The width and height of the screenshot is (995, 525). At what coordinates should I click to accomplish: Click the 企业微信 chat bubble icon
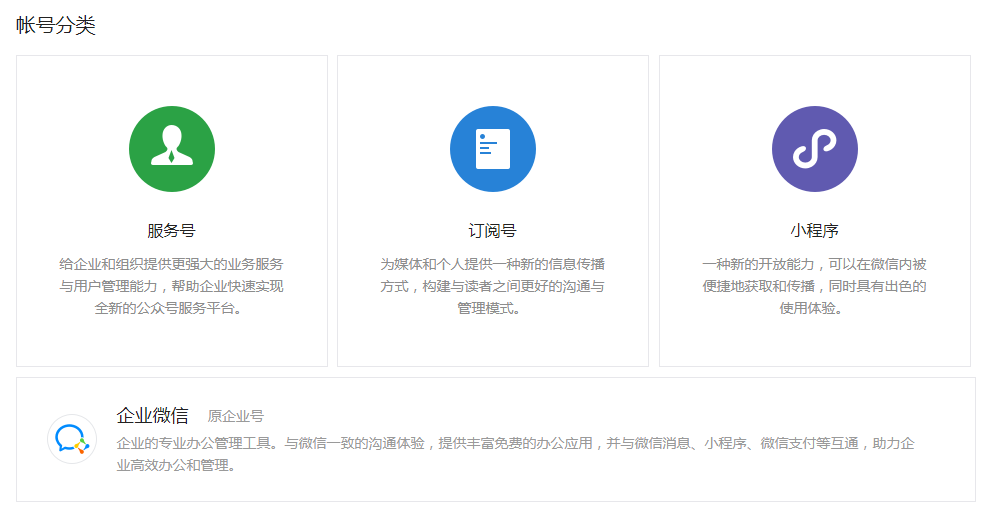pos(72,439)
